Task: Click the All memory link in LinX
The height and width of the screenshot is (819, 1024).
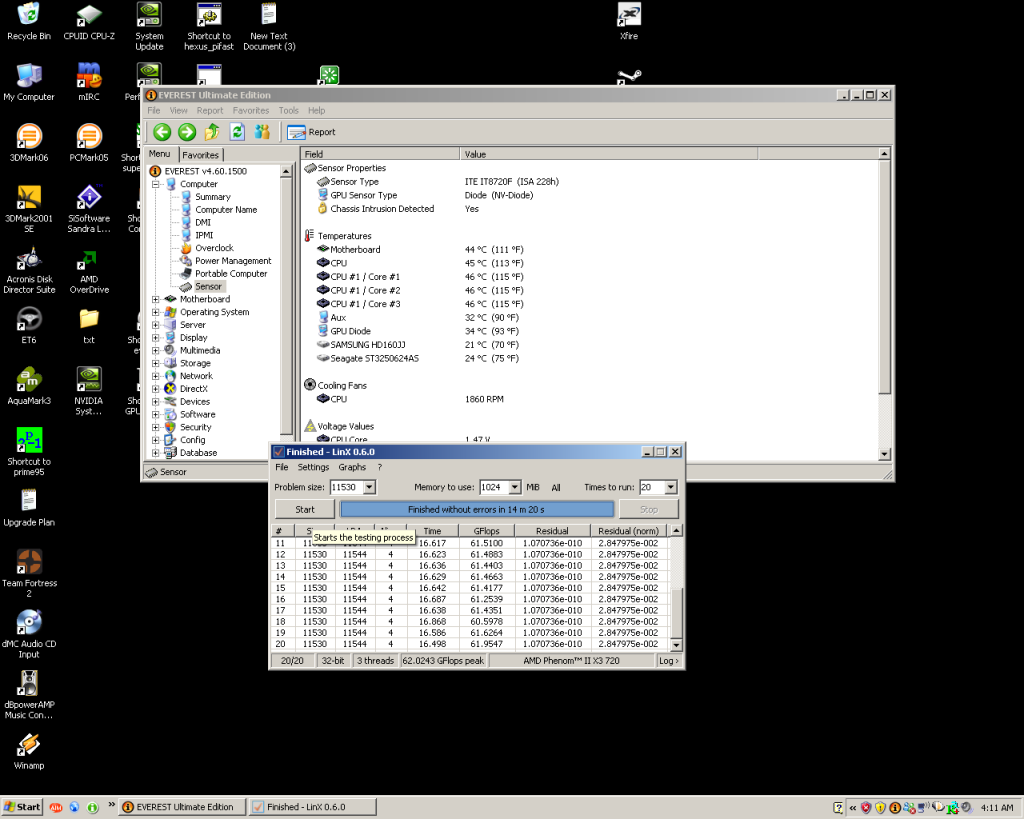Action: point(556,488)
